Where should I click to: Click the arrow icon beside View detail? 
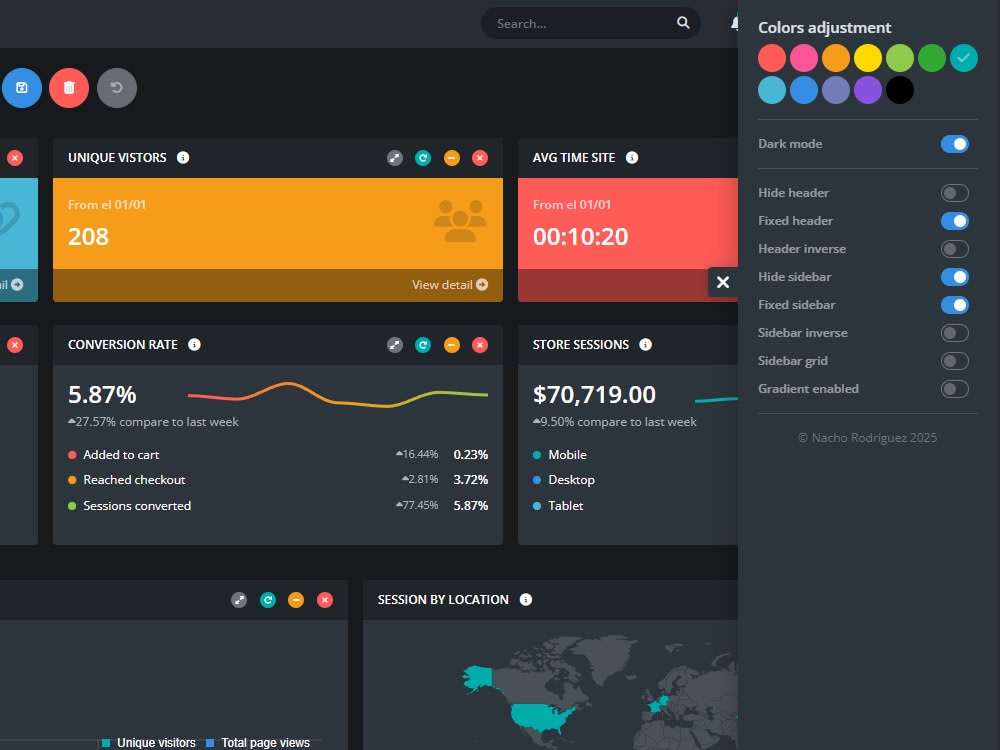482,284
